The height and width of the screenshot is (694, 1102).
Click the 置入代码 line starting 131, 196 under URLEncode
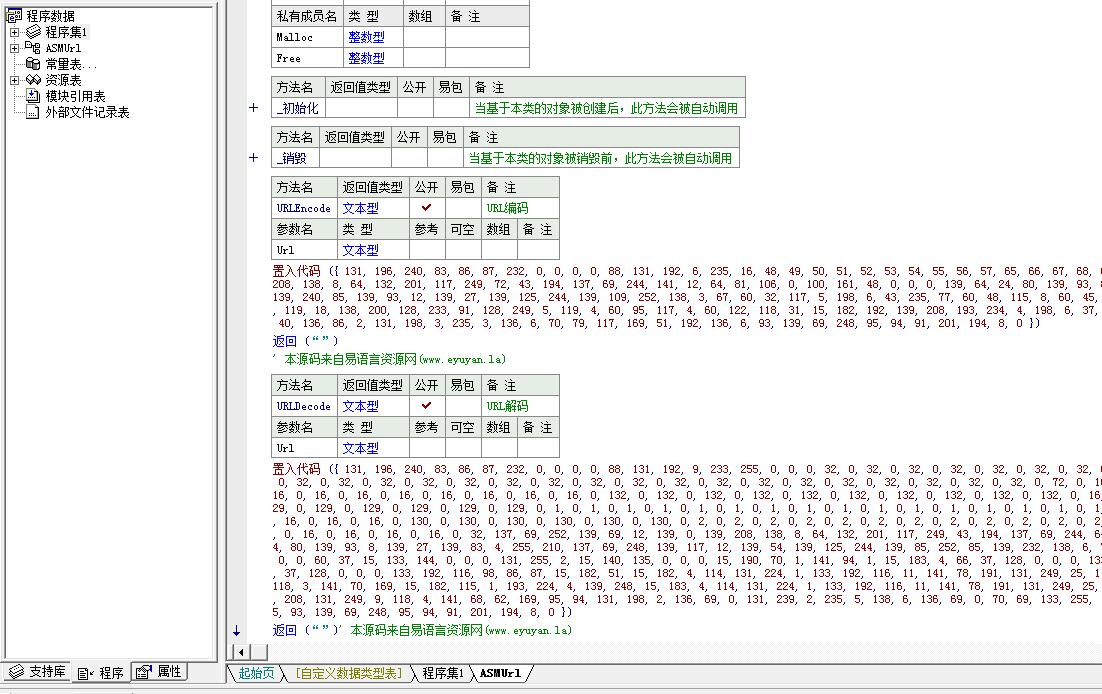click(x=687, y=271)
